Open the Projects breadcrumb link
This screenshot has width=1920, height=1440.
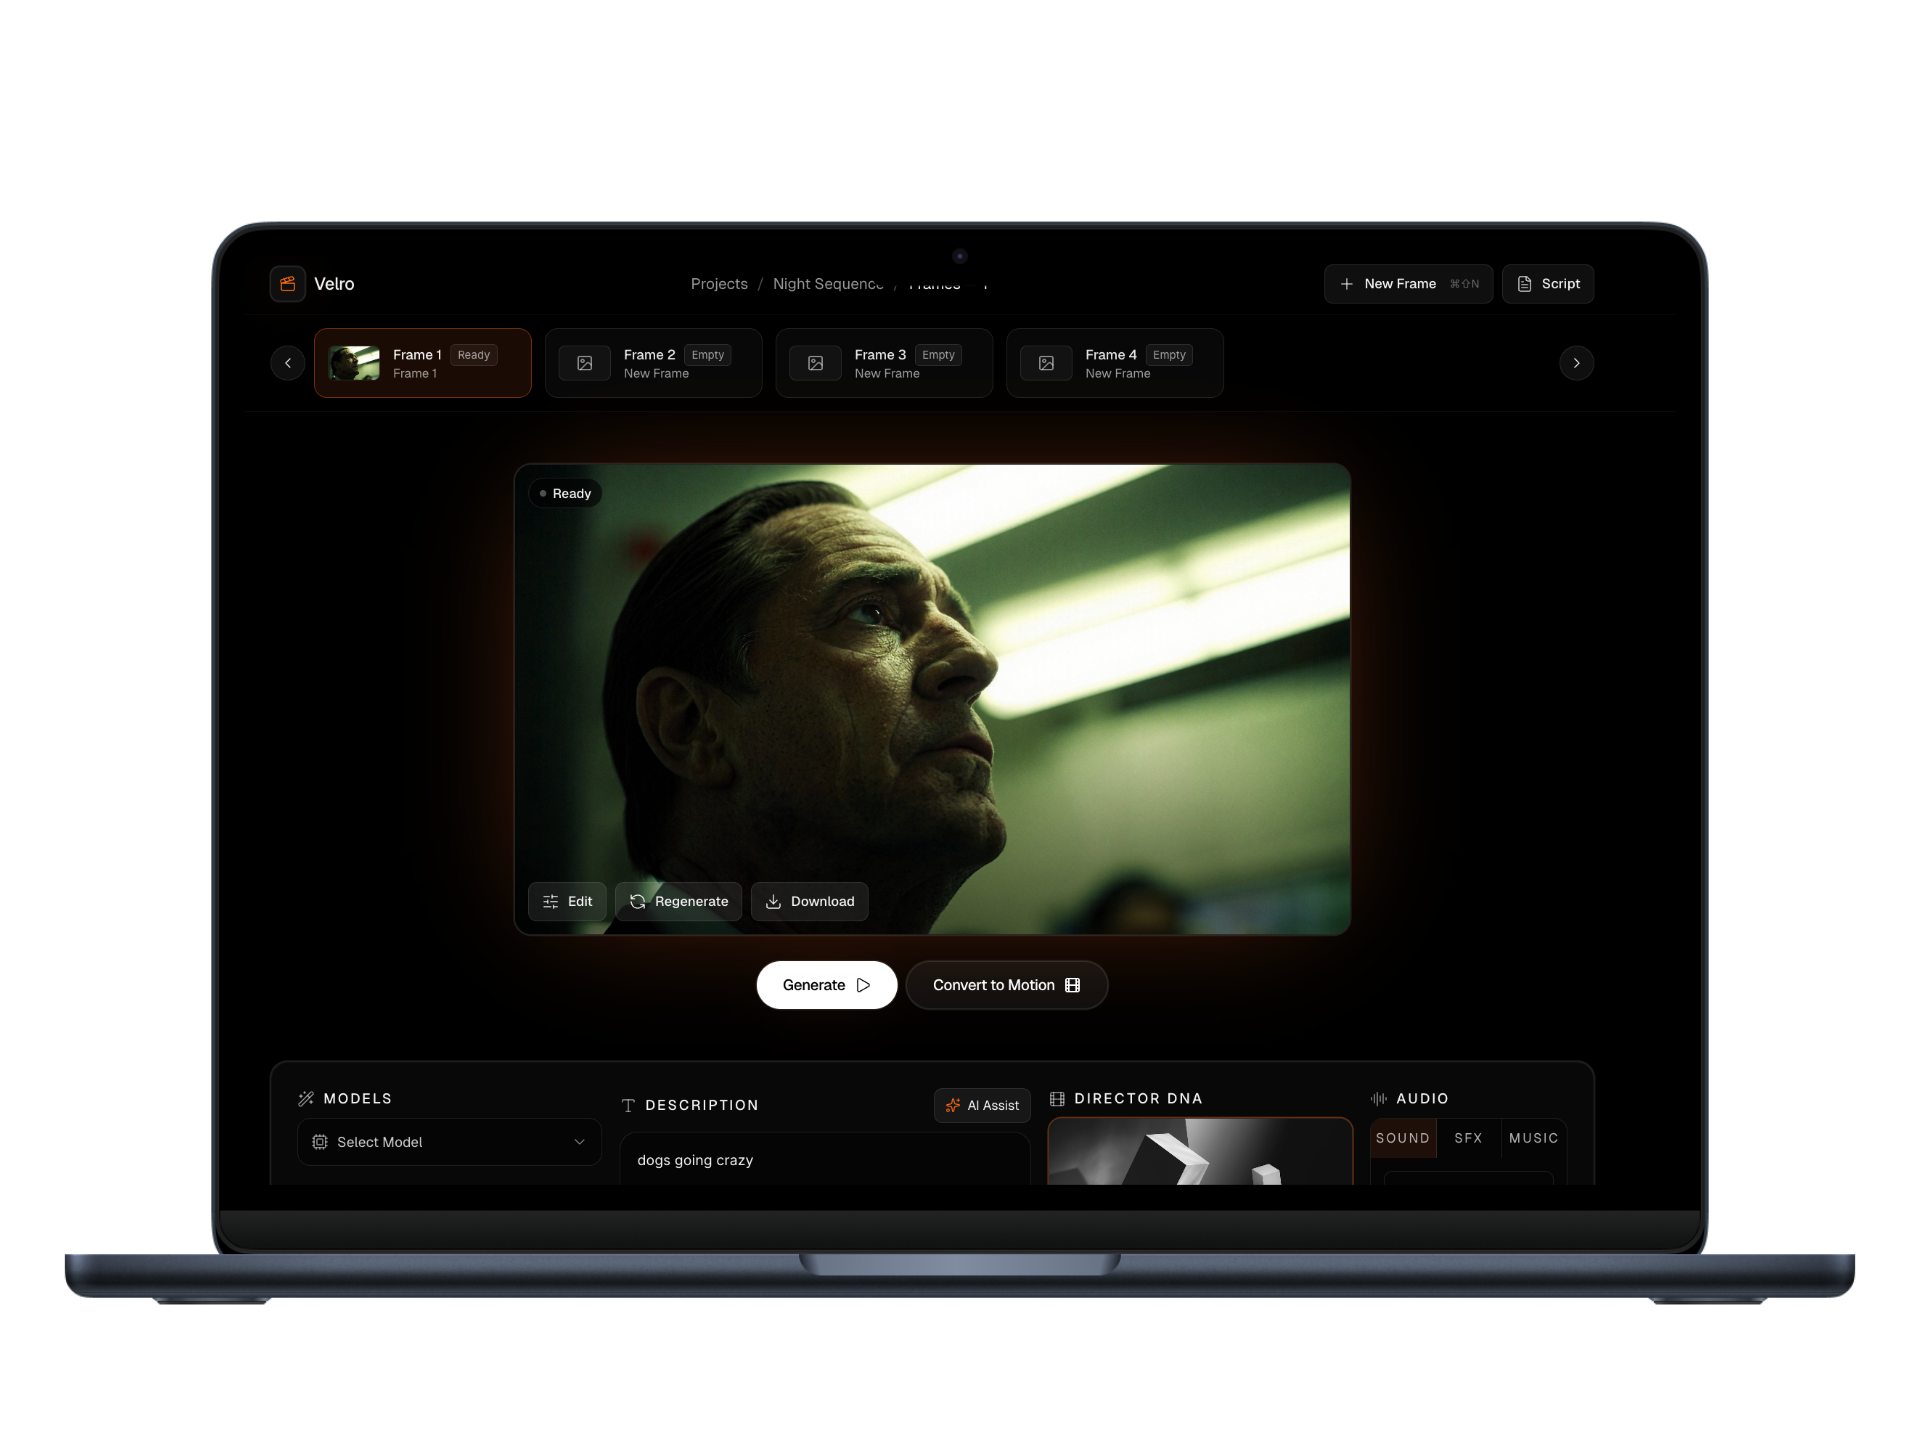[719, 284]
